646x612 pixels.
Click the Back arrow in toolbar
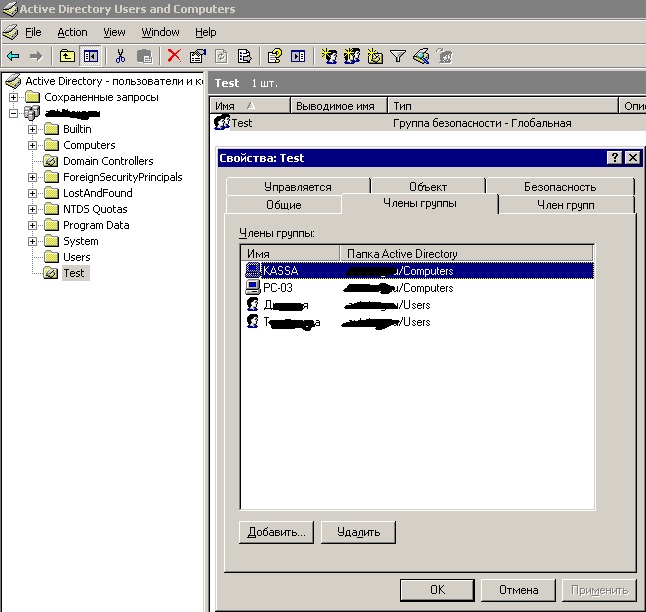pos(12,57)
